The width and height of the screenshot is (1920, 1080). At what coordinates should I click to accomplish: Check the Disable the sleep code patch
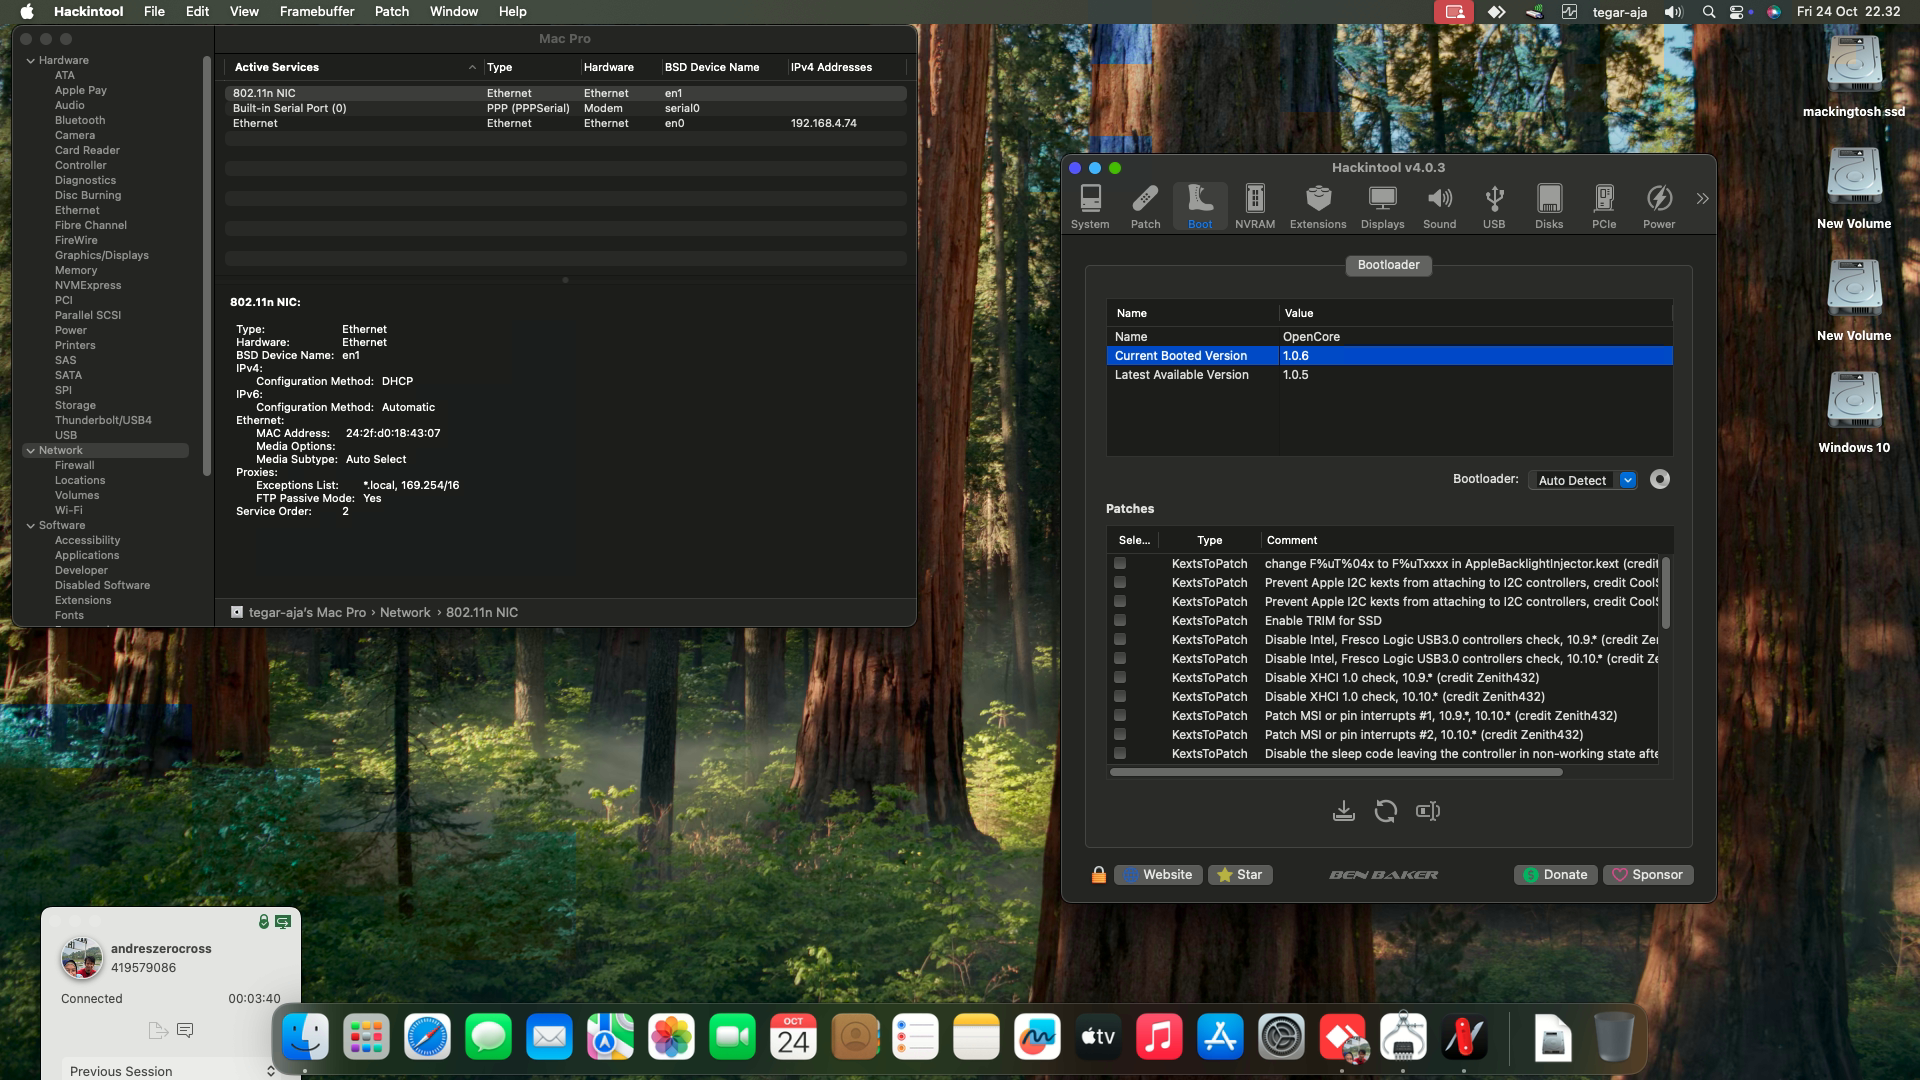[x=1120, y=754]
